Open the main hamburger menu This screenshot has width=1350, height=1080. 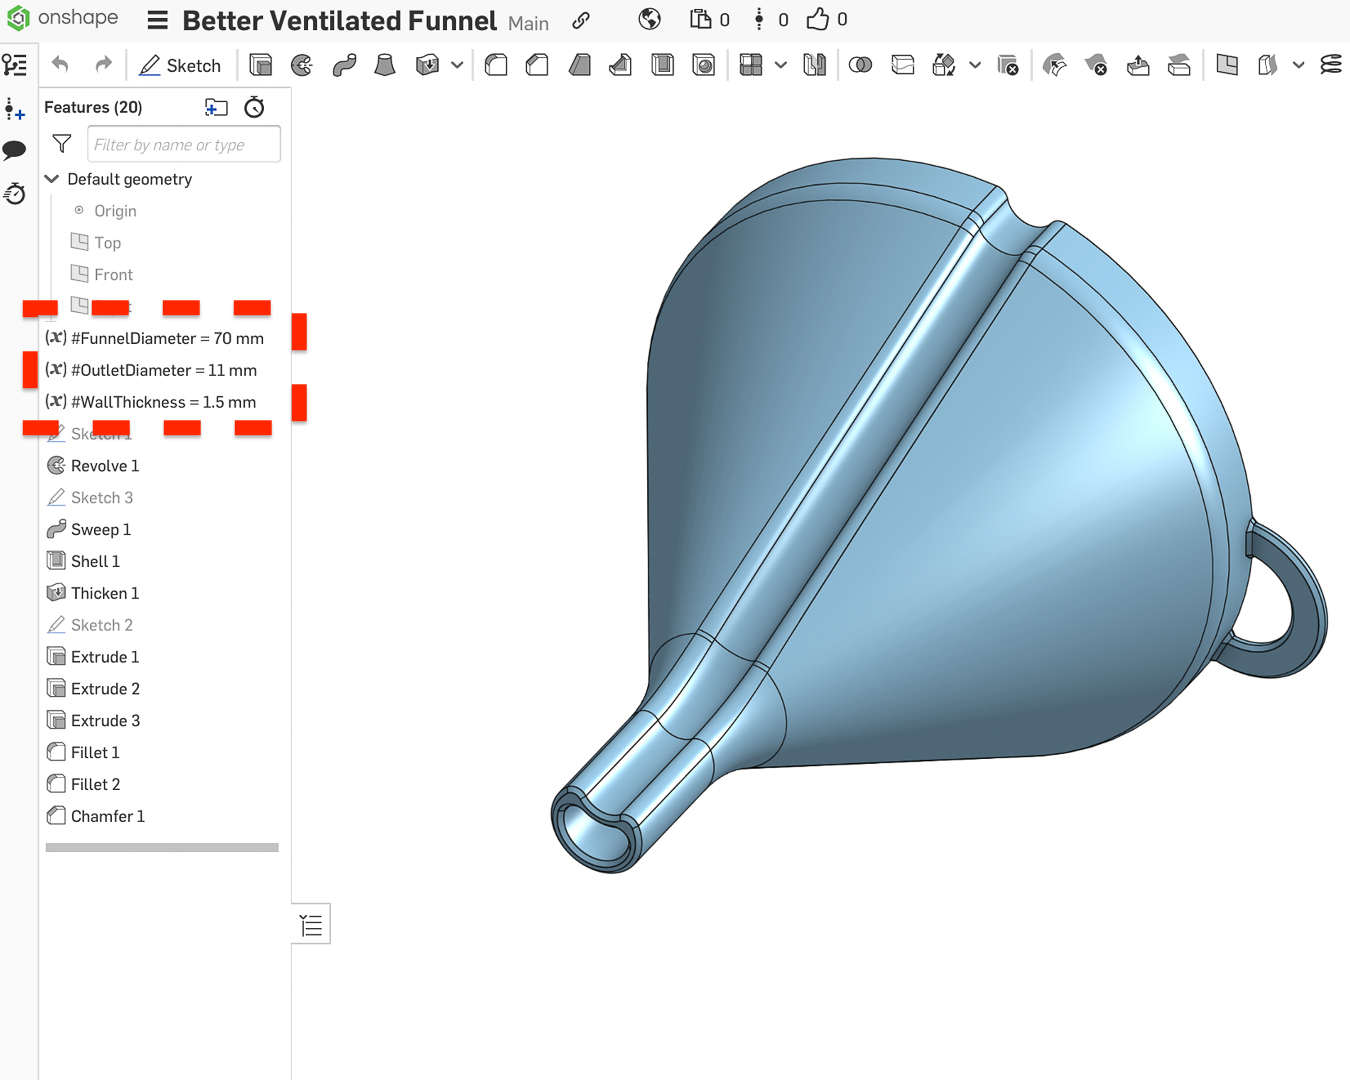[x=157, y=20]
